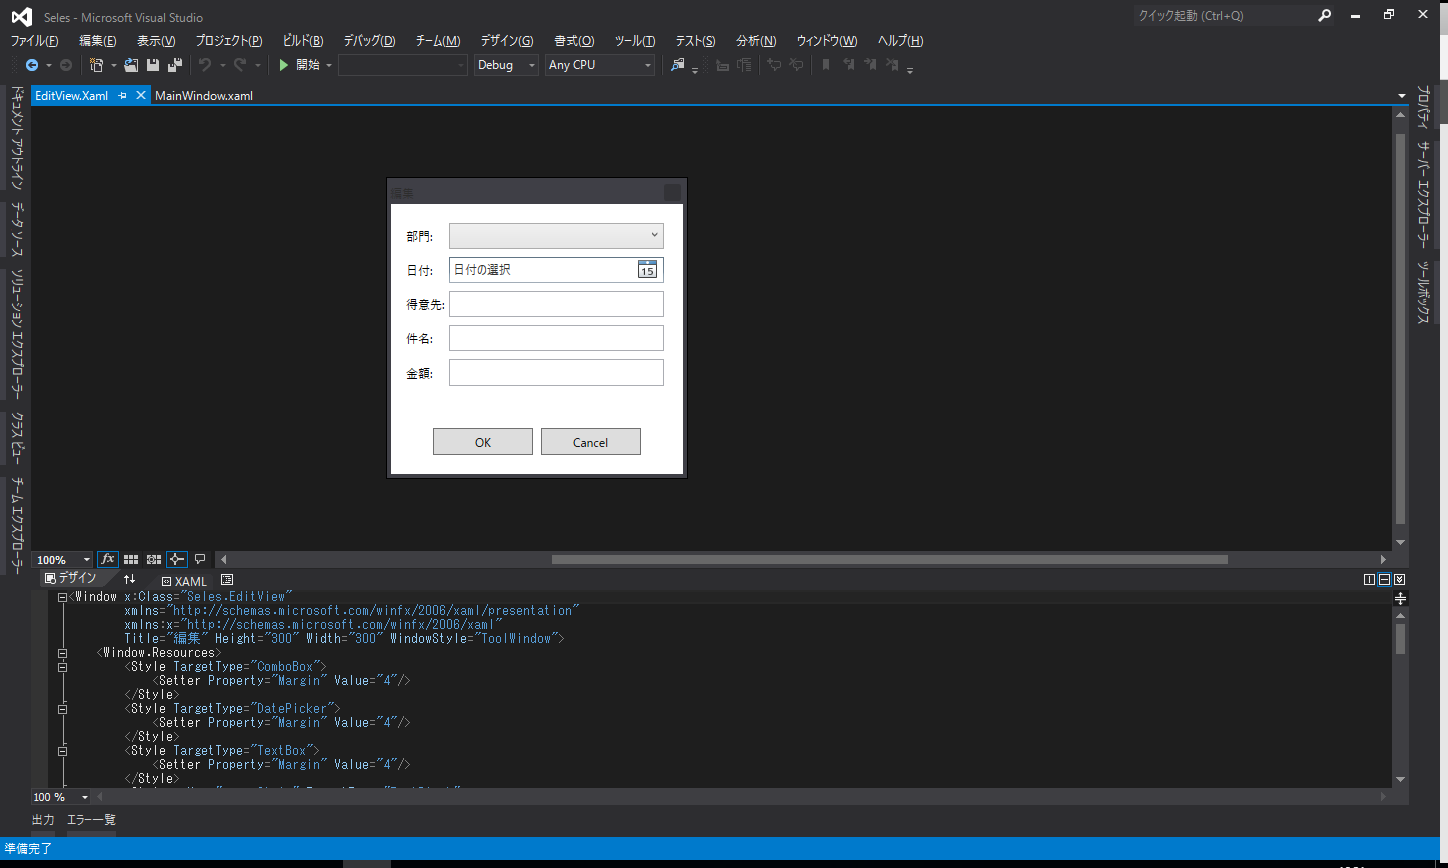Open the プロパティ side panel tab
The height and width of the screenshot is (868, 1448).
(1423, 109)
